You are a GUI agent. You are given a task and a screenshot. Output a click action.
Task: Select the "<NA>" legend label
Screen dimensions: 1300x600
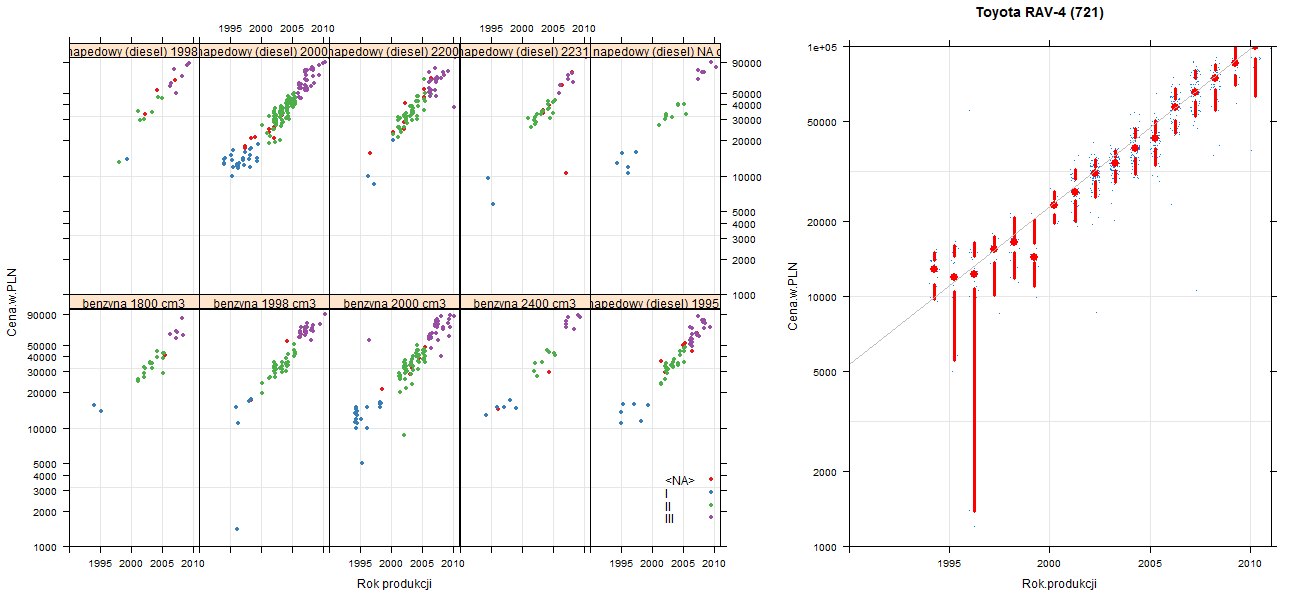pyautogui.click(x=680, y=481)
